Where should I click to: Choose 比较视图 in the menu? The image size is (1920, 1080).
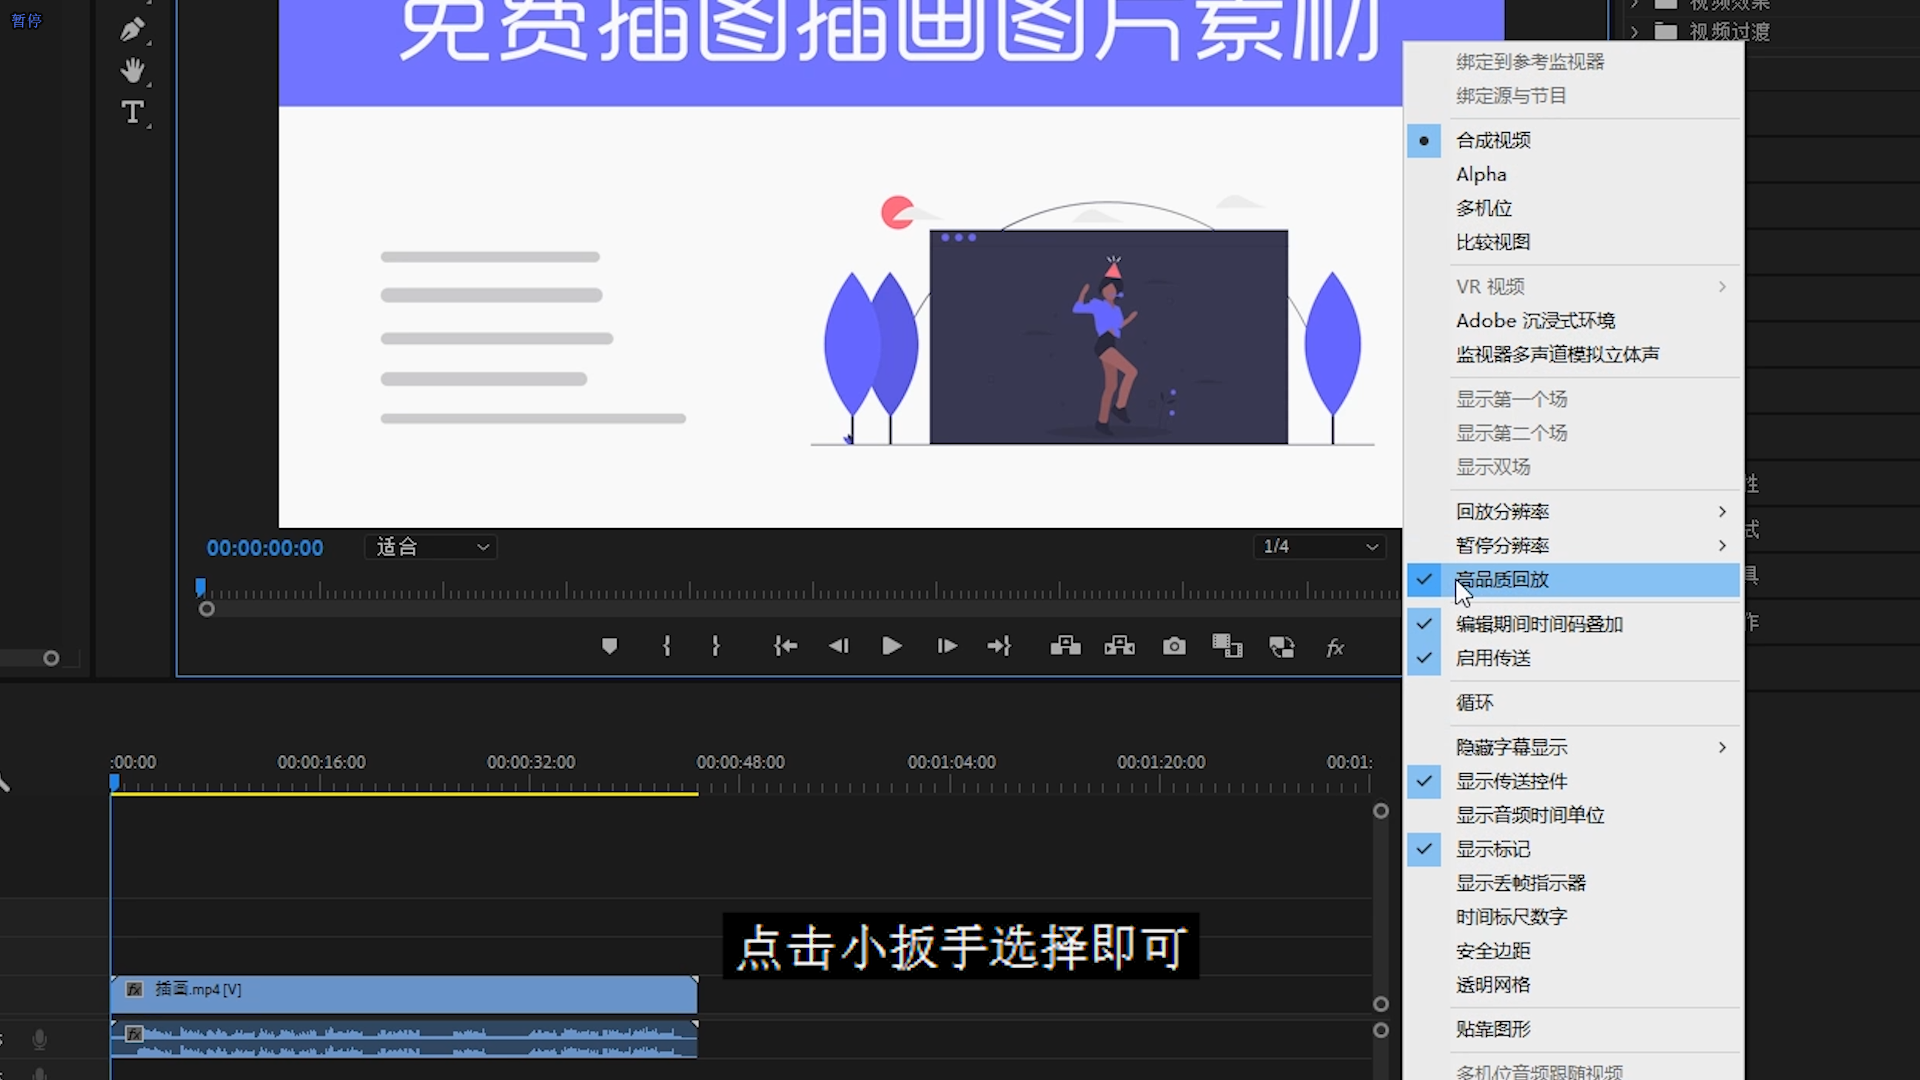[x=1574, y=243]
